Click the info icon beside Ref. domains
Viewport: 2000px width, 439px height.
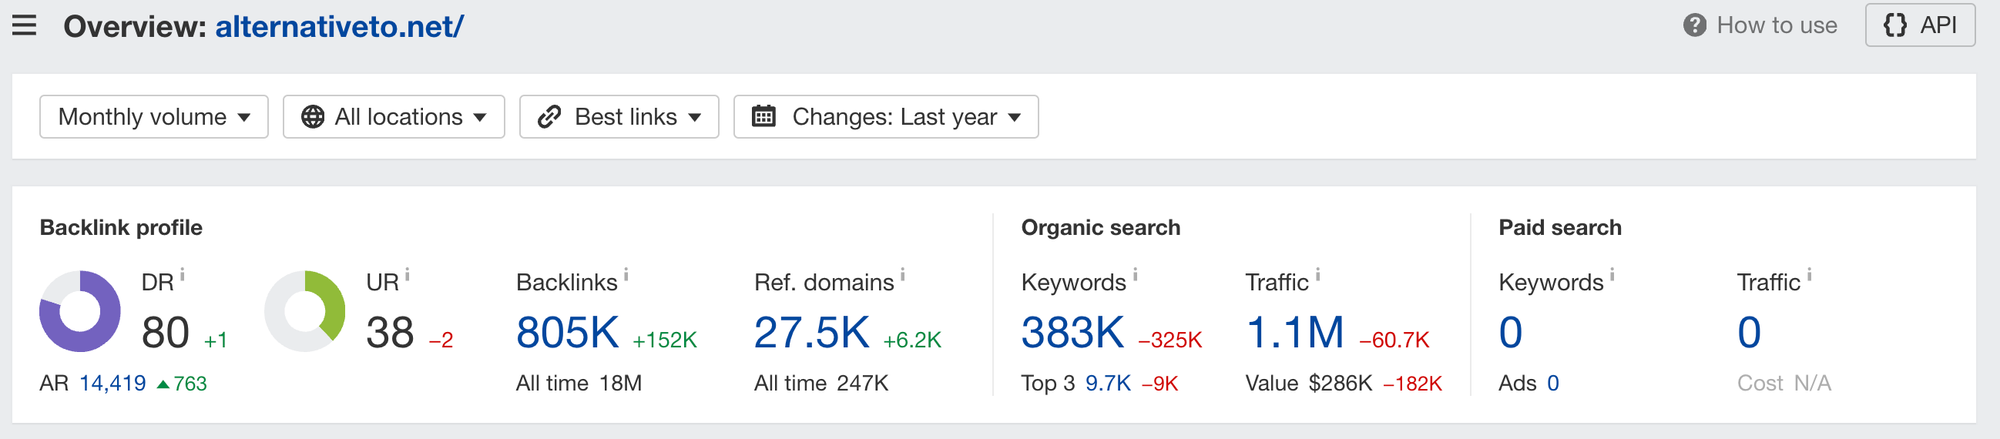click(902, 275)
